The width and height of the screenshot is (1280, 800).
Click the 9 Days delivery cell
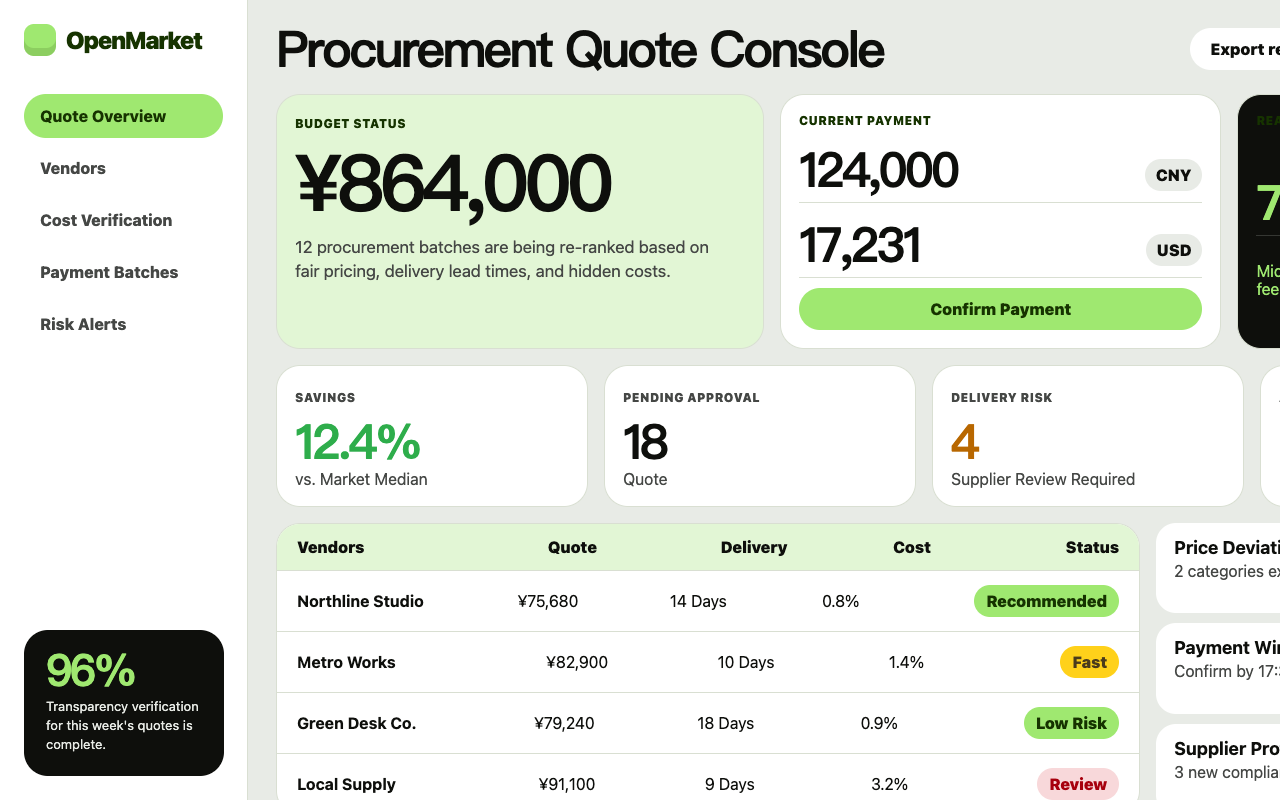(730, 784)
